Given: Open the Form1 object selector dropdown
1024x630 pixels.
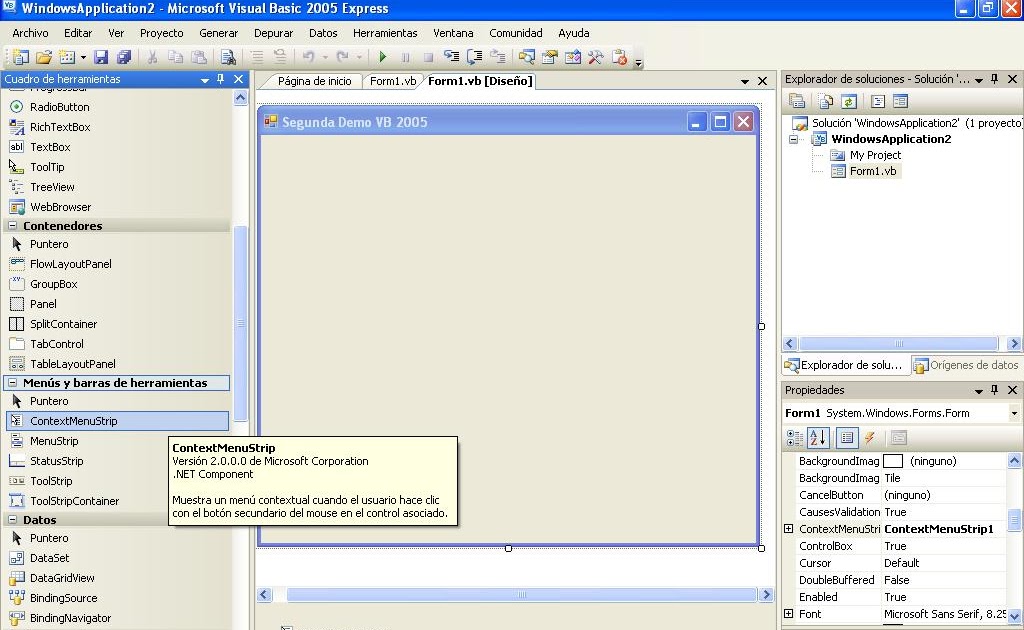Looking at the screenshot, I should coord(1014,413).
